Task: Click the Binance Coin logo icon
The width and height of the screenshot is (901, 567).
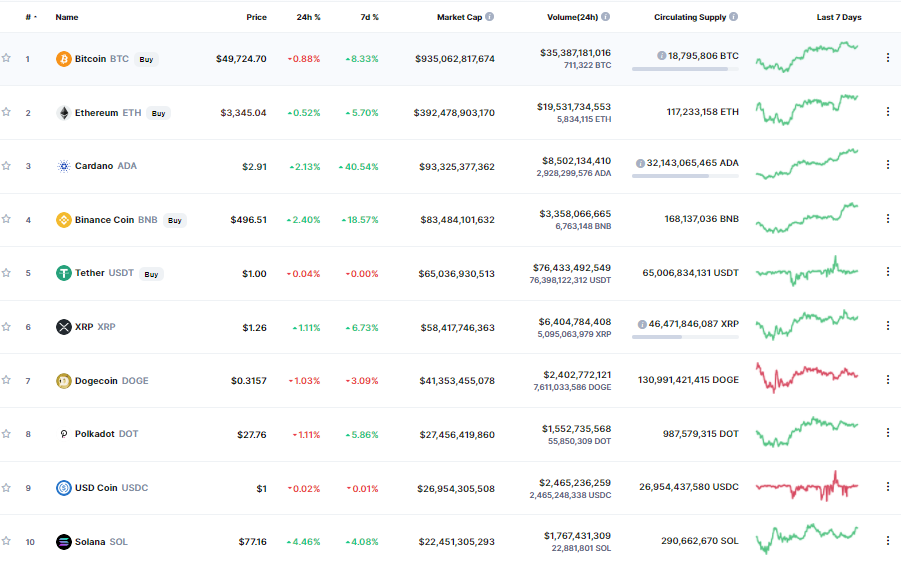Action: point(64,220)
